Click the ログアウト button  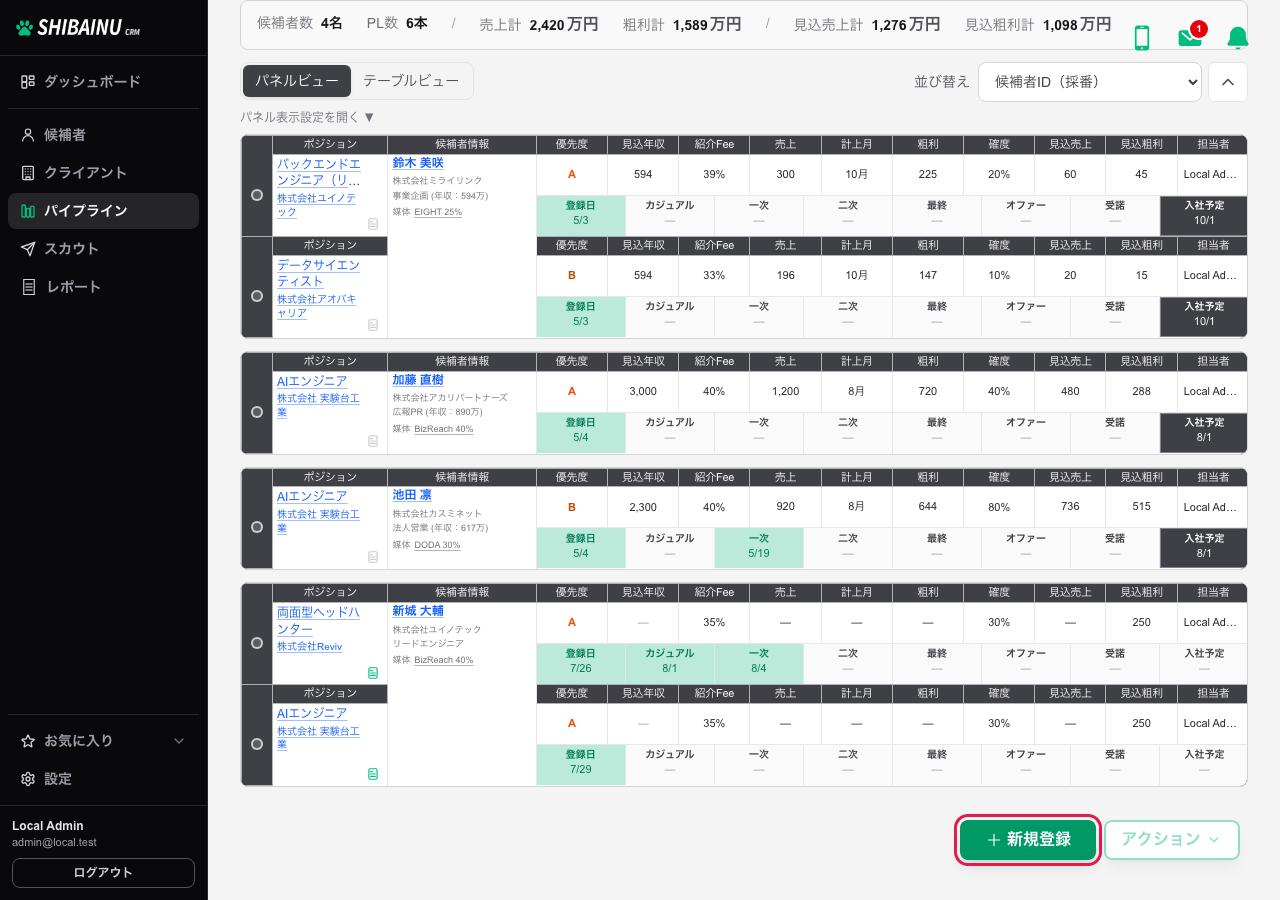point(103,873)
